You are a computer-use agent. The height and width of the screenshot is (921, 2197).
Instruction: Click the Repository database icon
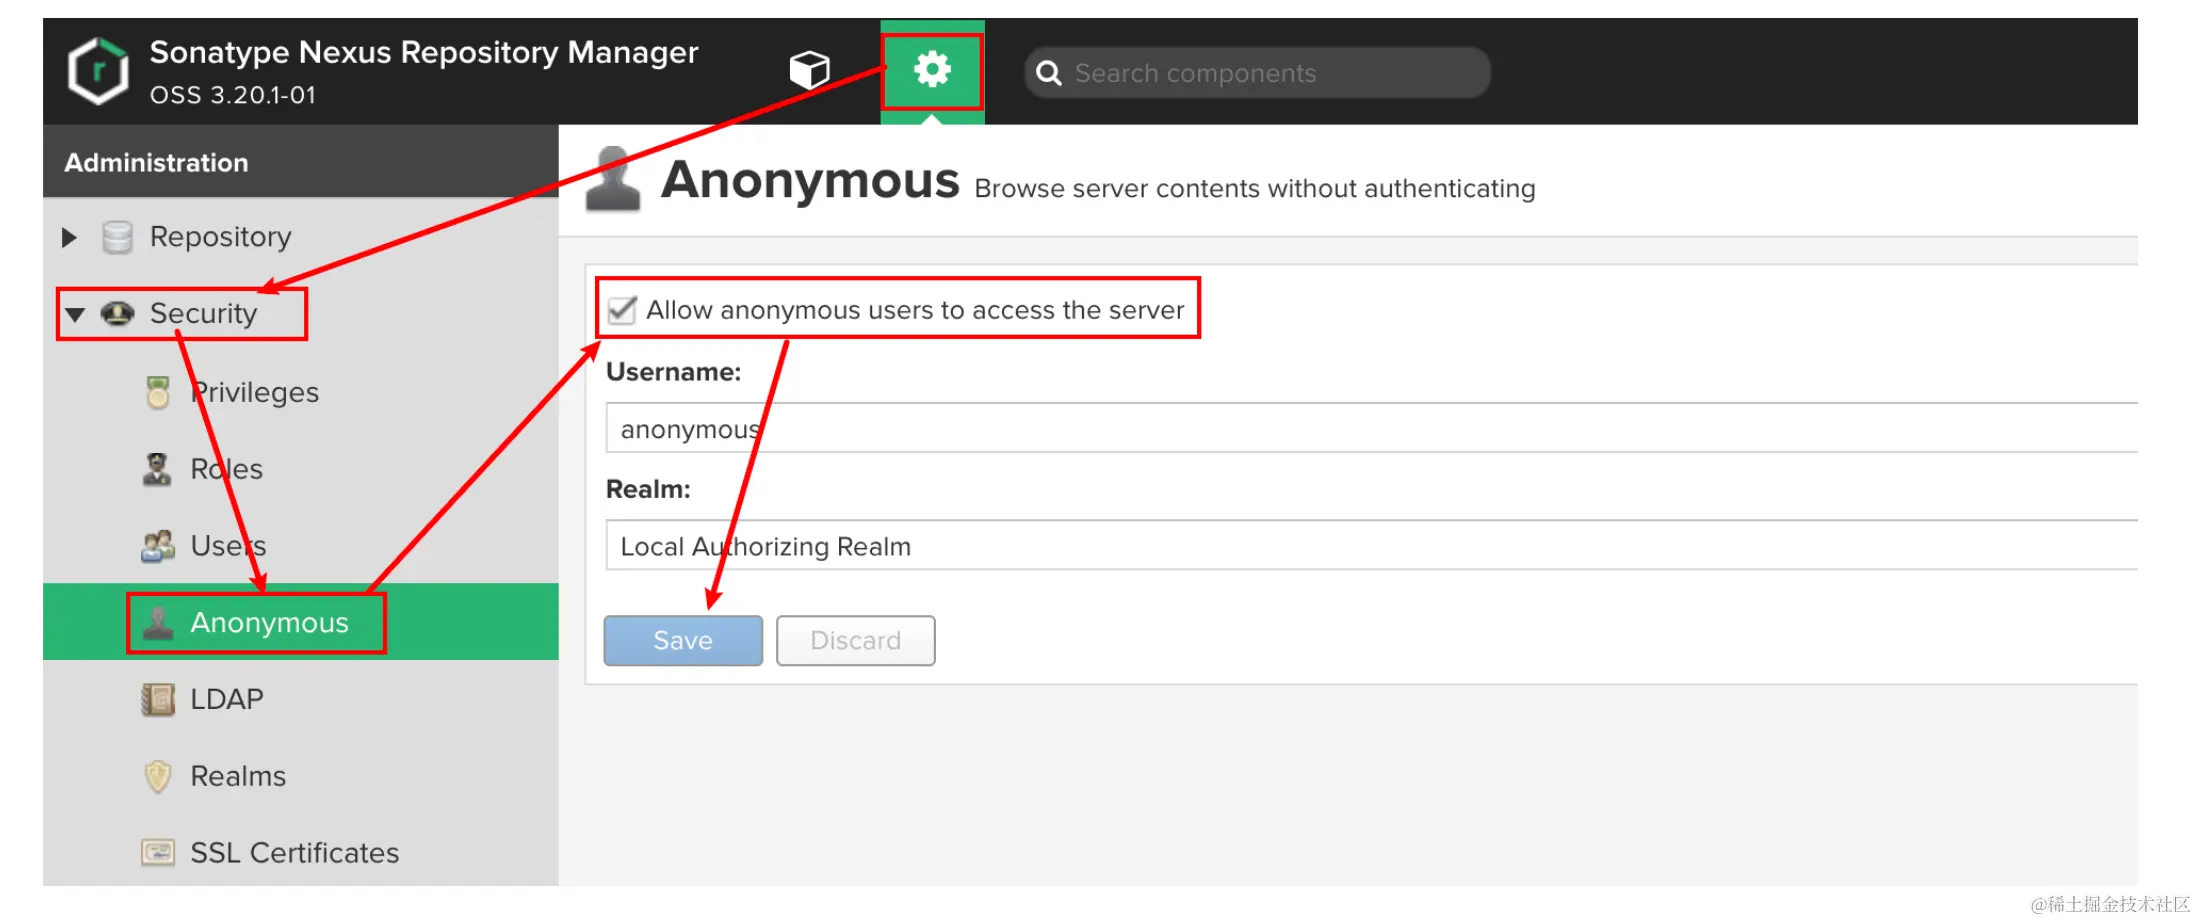(118, 237)
